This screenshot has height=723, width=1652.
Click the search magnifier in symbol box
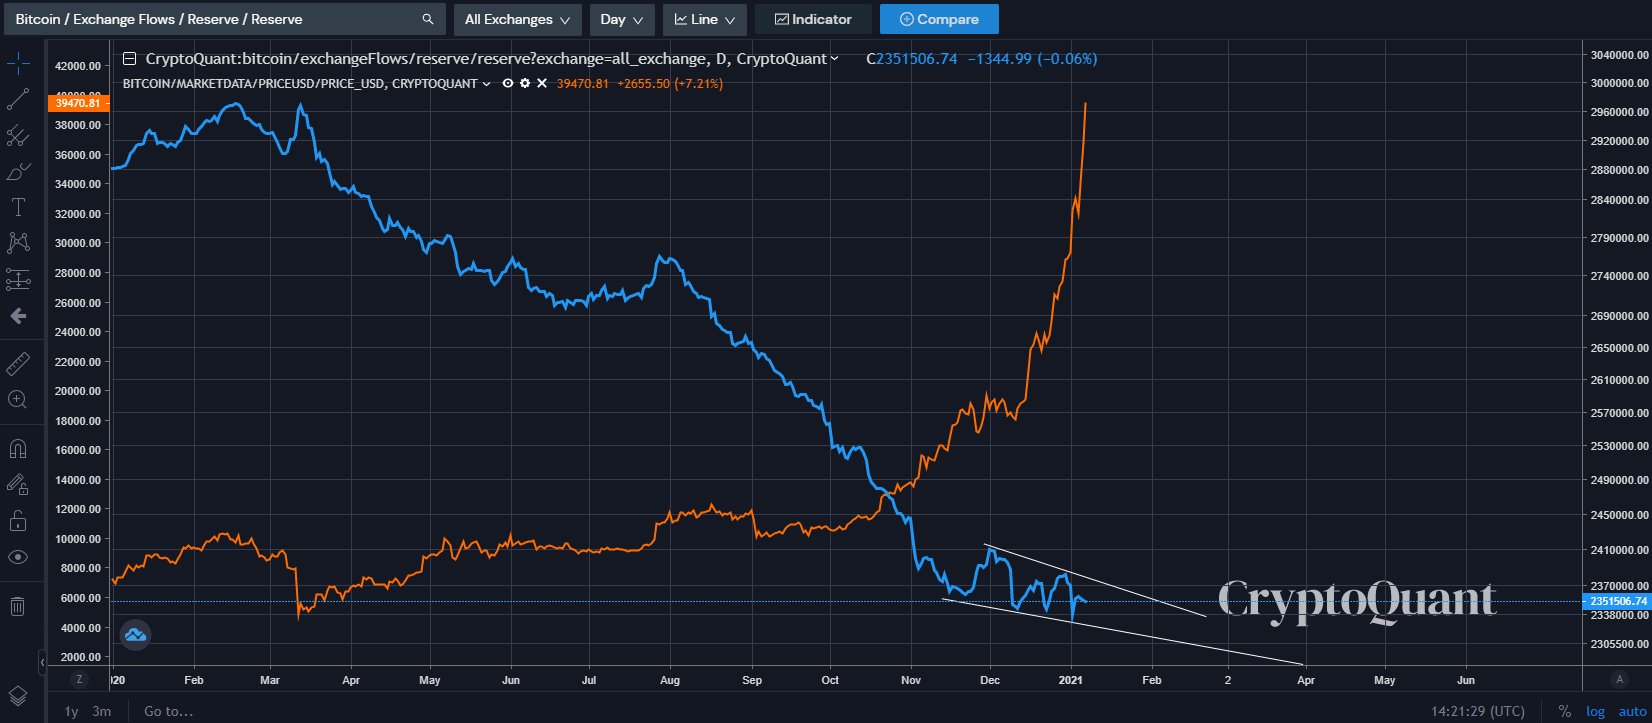coord(428,19)
